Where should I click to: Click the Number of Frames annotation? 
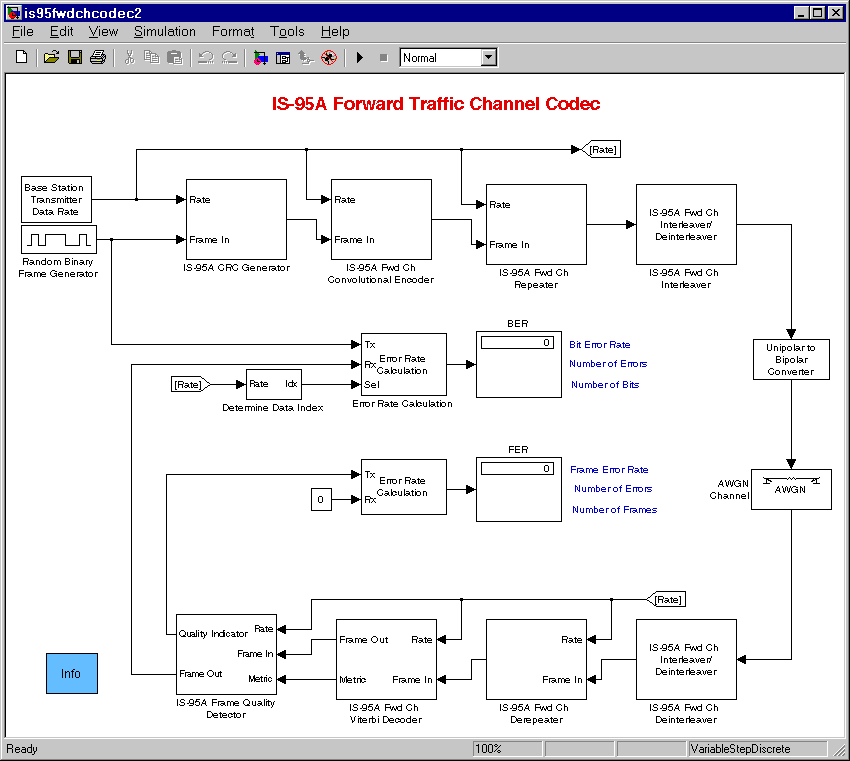(615, 510)
